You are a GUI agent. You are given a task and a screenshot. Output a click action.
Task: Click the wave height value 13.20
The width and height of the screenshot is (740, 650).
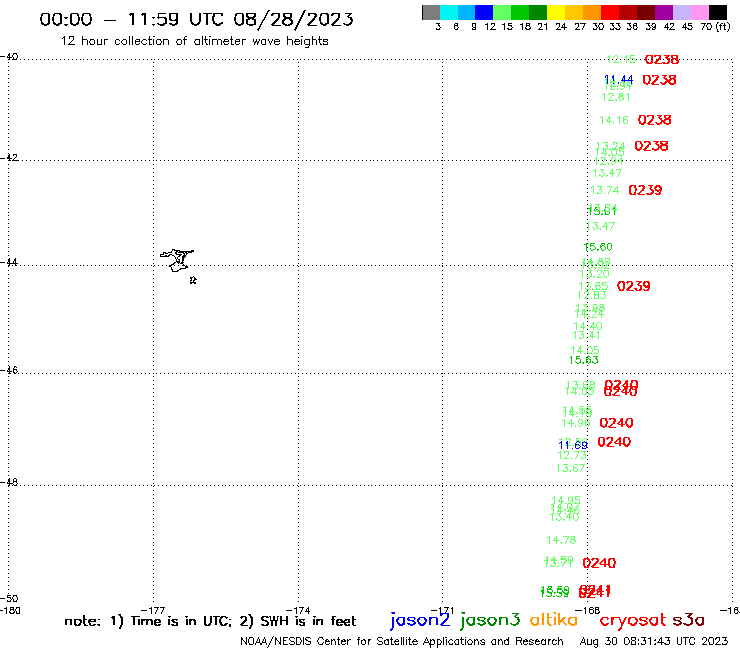pyautogui.click(x=595, y=274)
